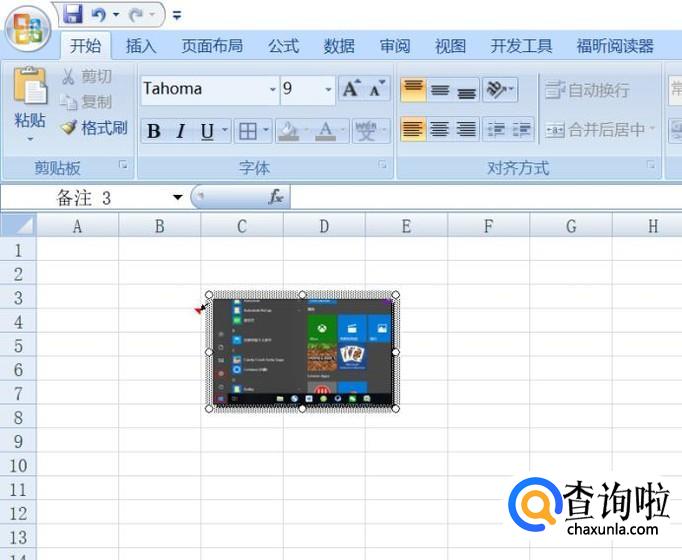Apply the fill color bucket

coord(288,131)
